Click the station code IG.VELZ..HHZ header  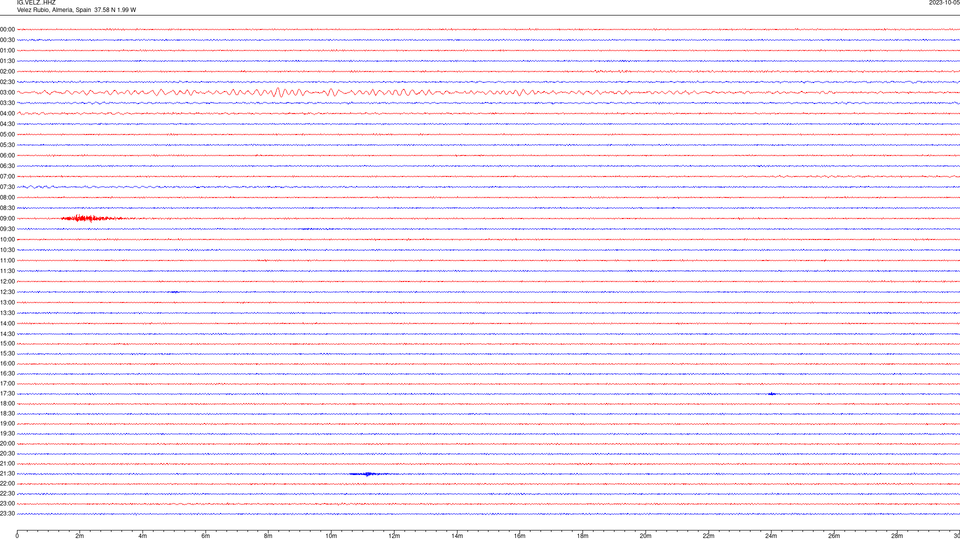point(36,2)
